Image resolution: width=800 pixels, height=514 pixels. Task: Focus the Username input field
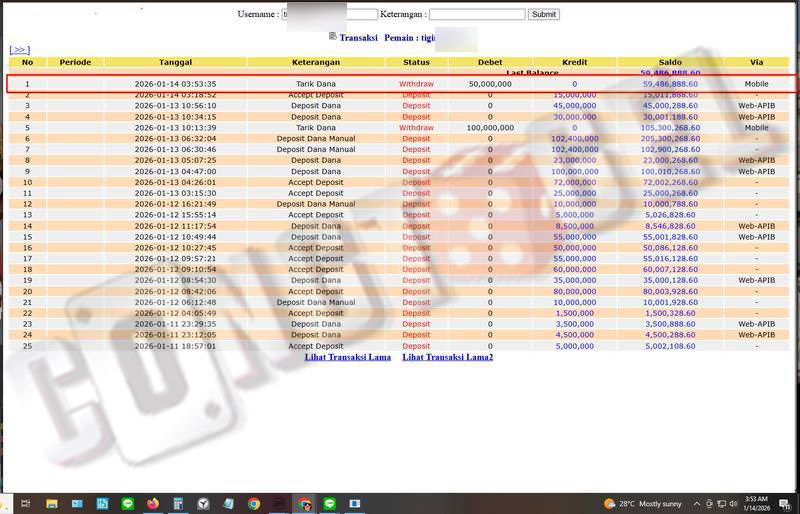point(330,15)
